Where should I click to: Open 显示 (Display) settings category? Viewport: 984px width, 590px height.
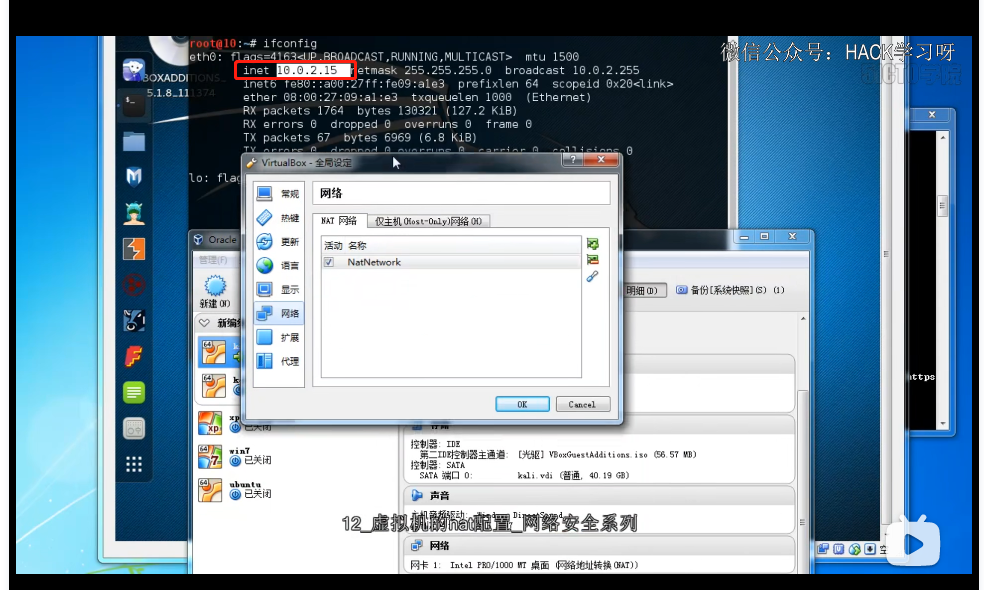click(279, 289)
